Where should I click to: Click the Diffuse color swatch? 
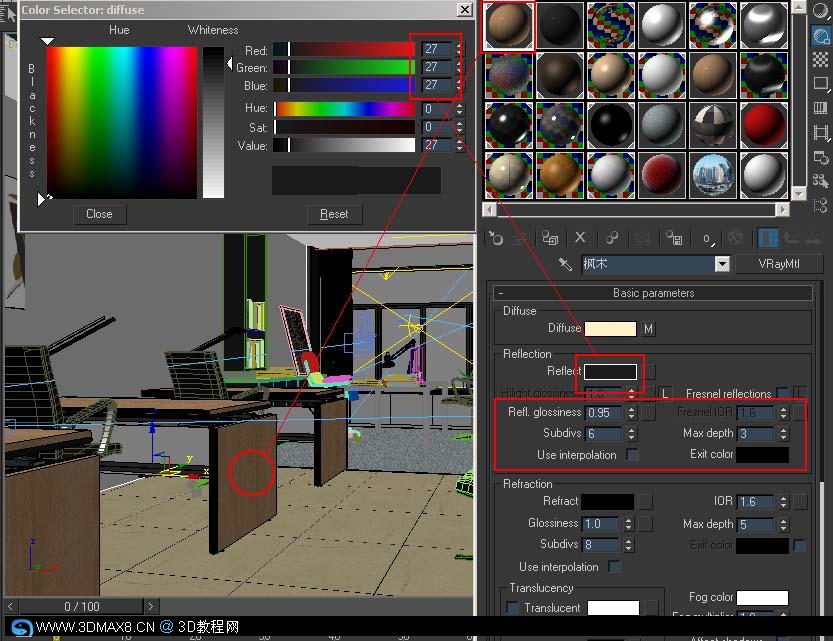click(x=610, y=329)
